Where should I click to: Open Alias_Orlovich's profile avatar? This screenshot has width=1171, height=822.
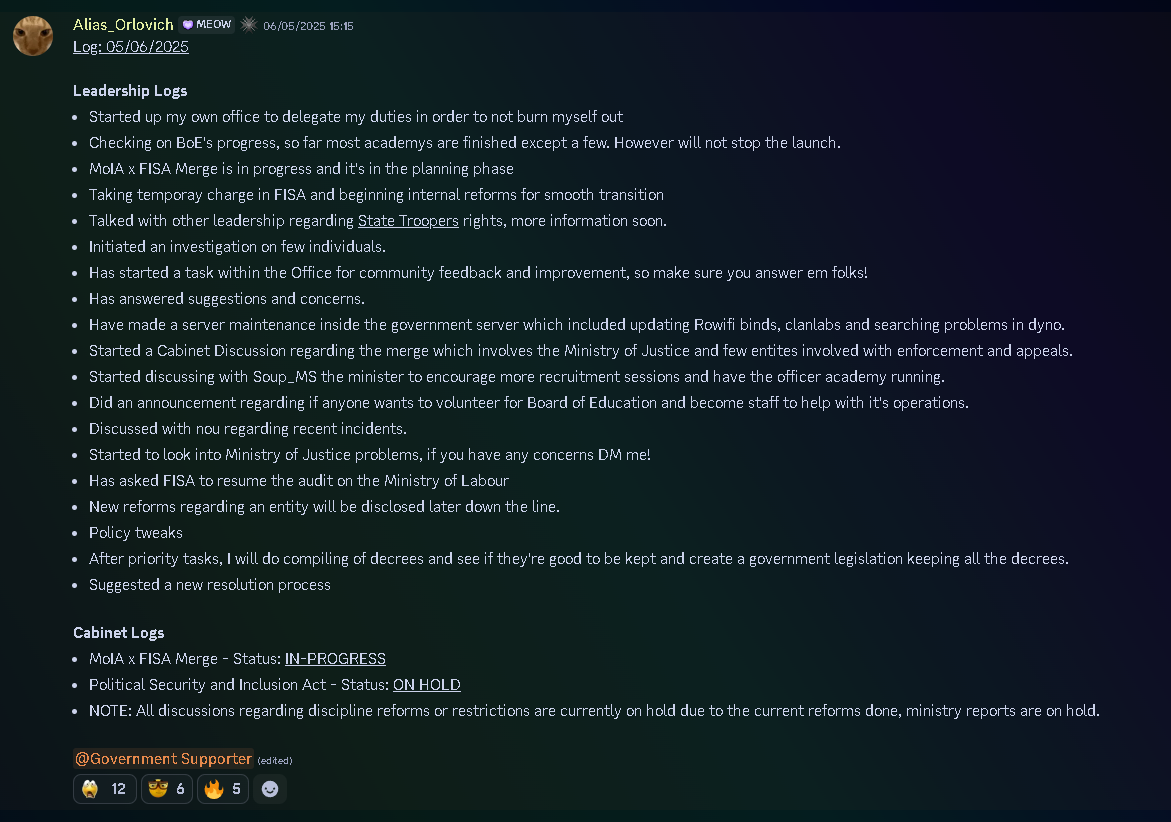click(x=33, y=35)
